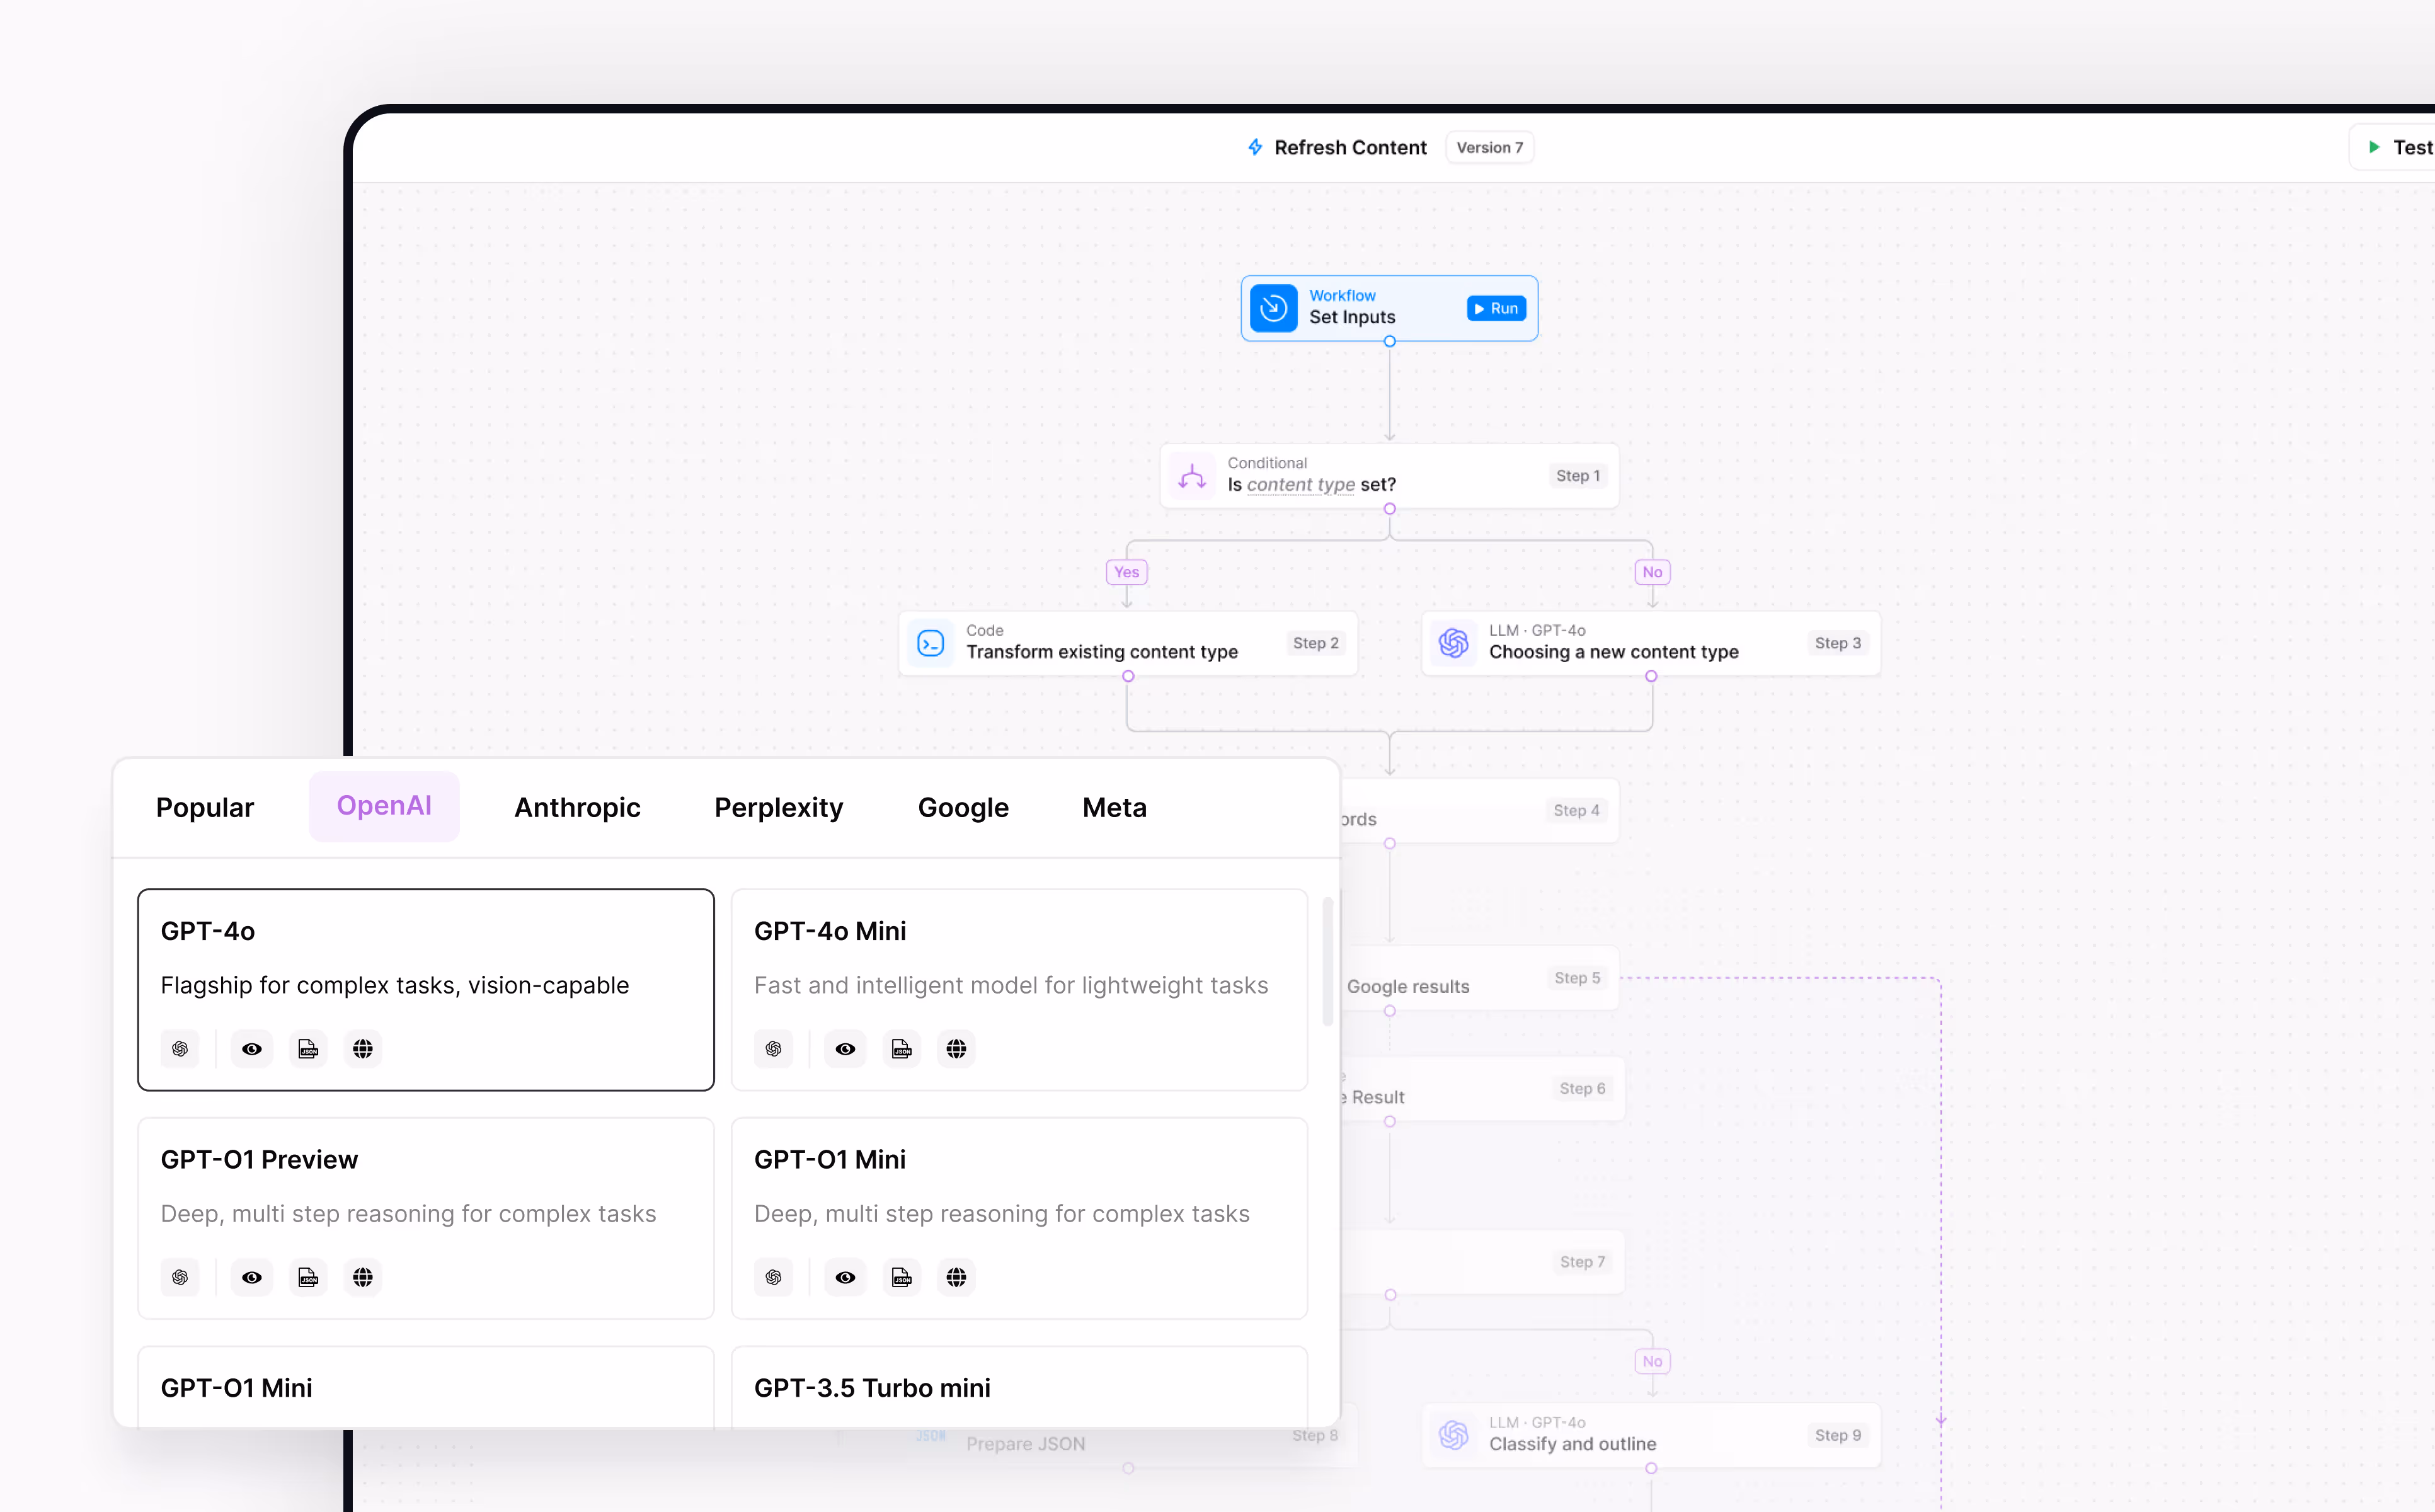Image resolution: width=2435 pixels, height=1512 pixels.
Task: Click the vision eye icon on GPT-O1 Preview card
Action: 252,1277
